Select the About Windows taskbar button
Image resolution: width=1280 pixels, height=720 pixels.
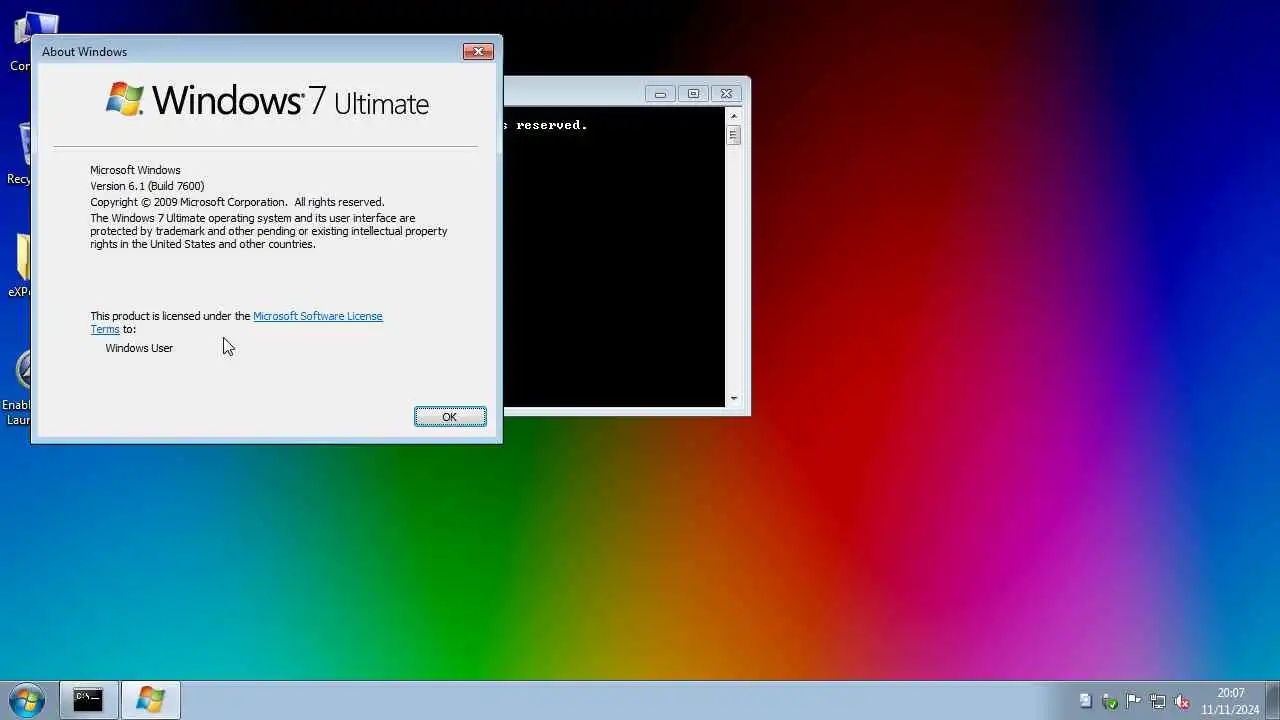[x=150, y=700]
